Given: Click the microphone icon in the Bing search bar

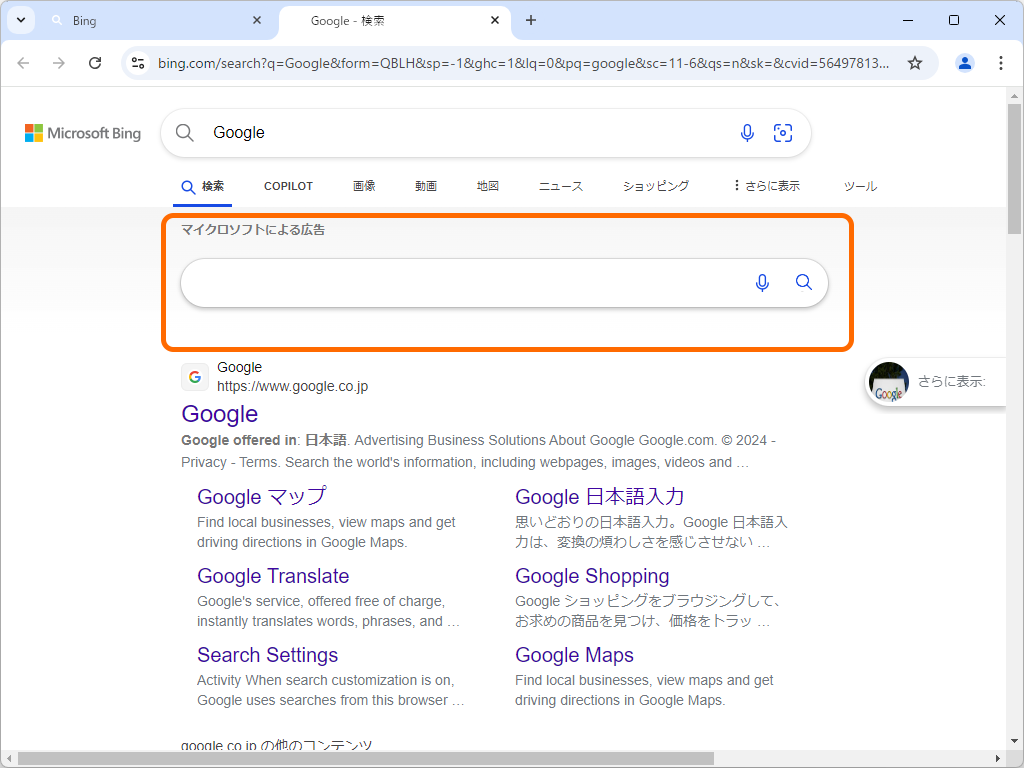Looking at the screenshot, I should (x=747, y=132).
